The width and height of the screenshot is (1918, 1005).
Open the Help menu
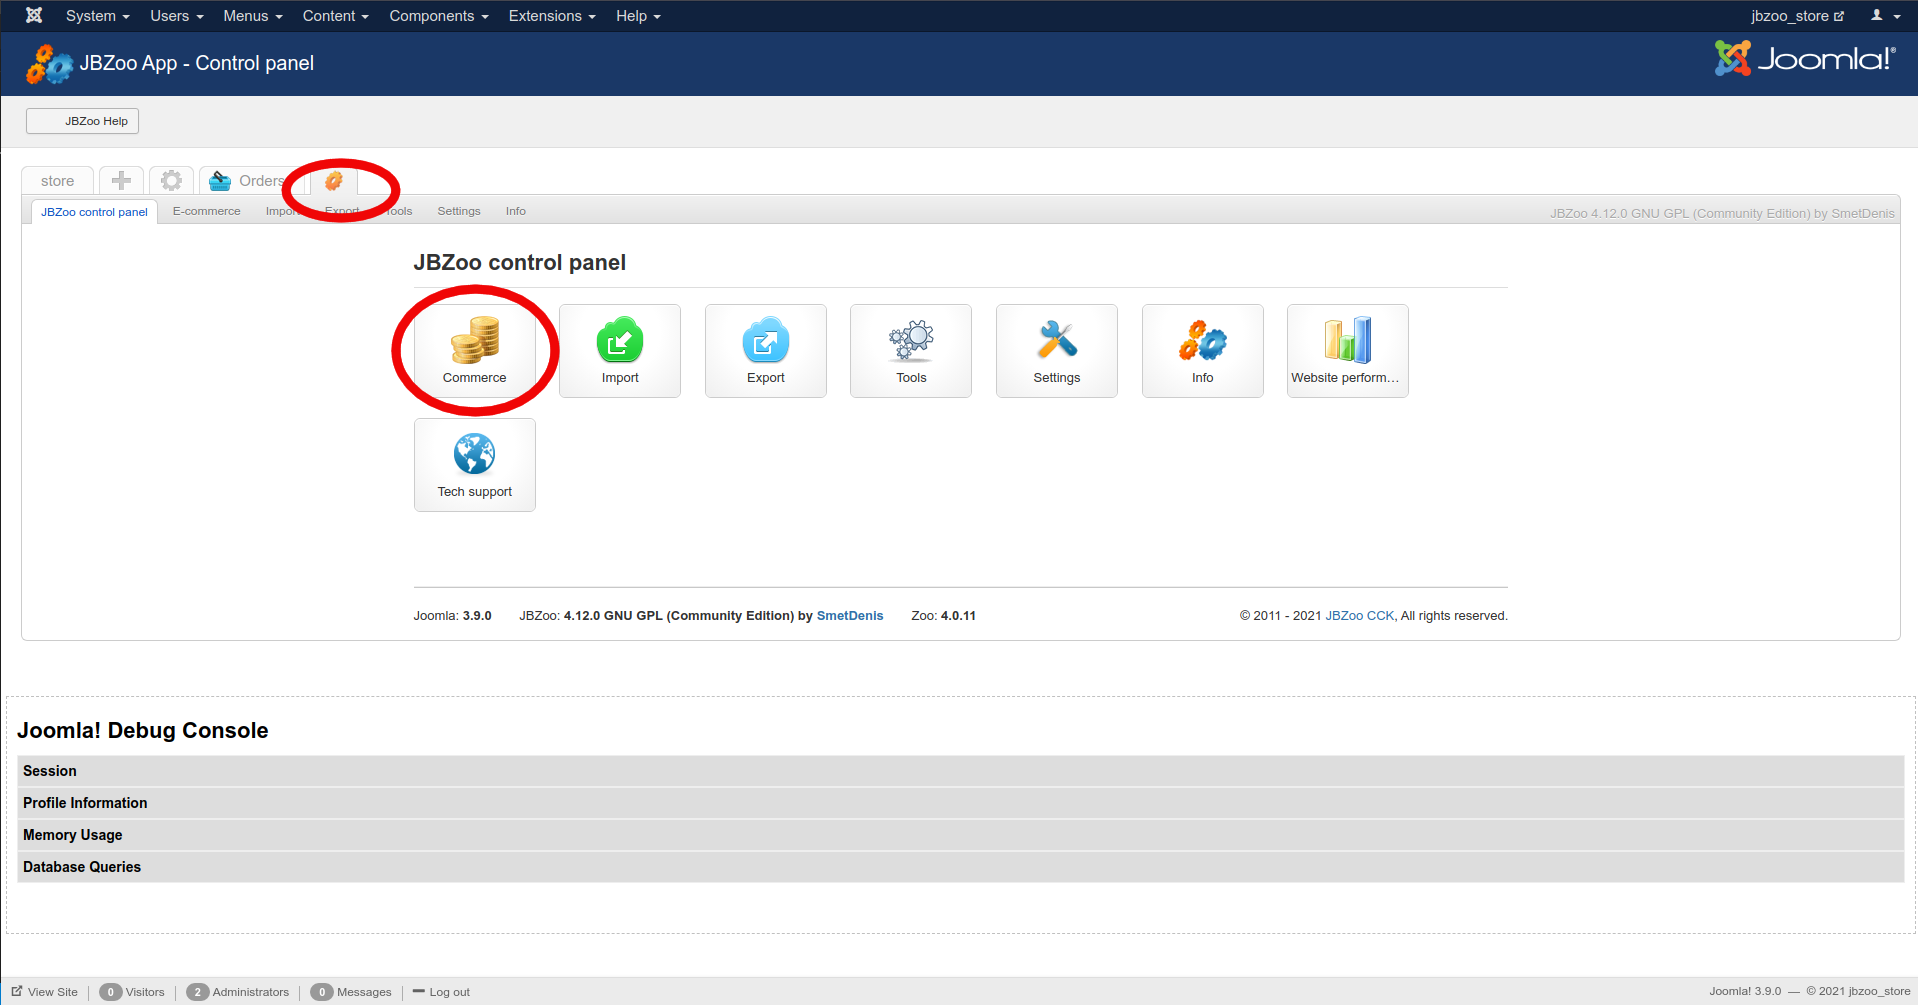pos(638,16)
